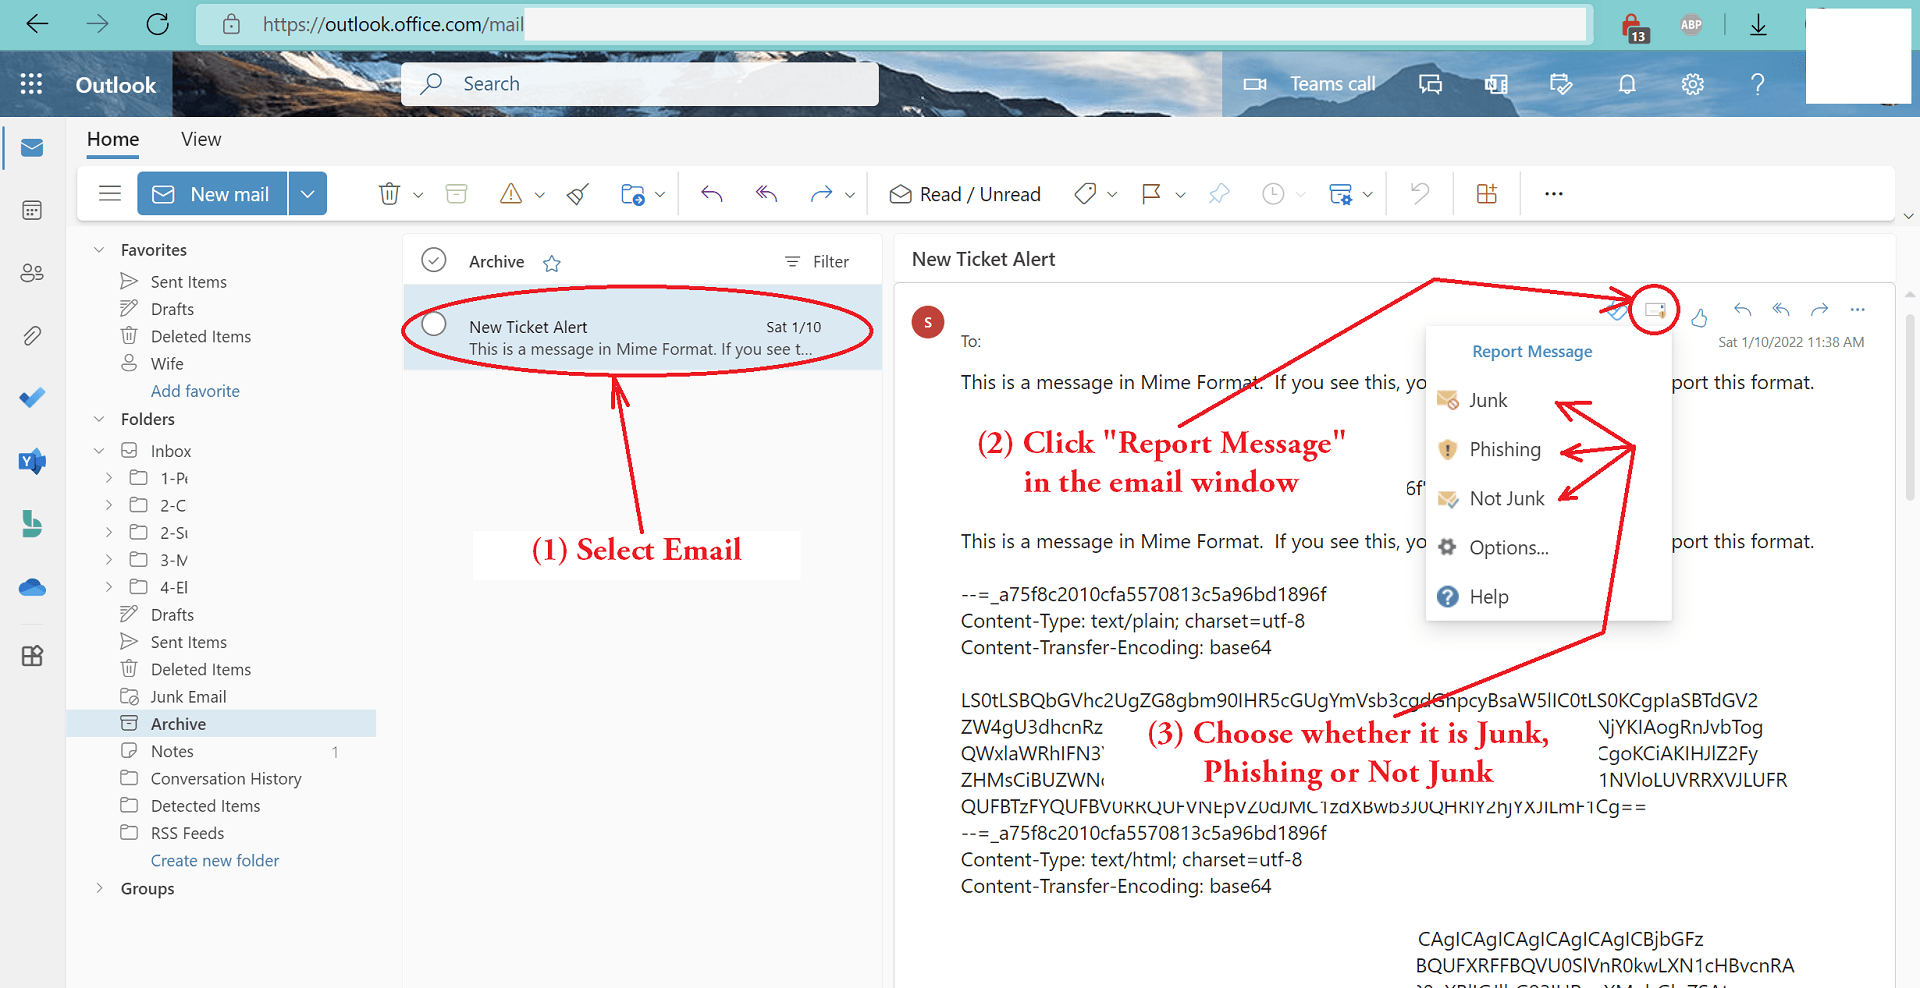Open the Mail module in the sidebar
Viewport: 1920px width, 988px height.
[x=32, y=148]
